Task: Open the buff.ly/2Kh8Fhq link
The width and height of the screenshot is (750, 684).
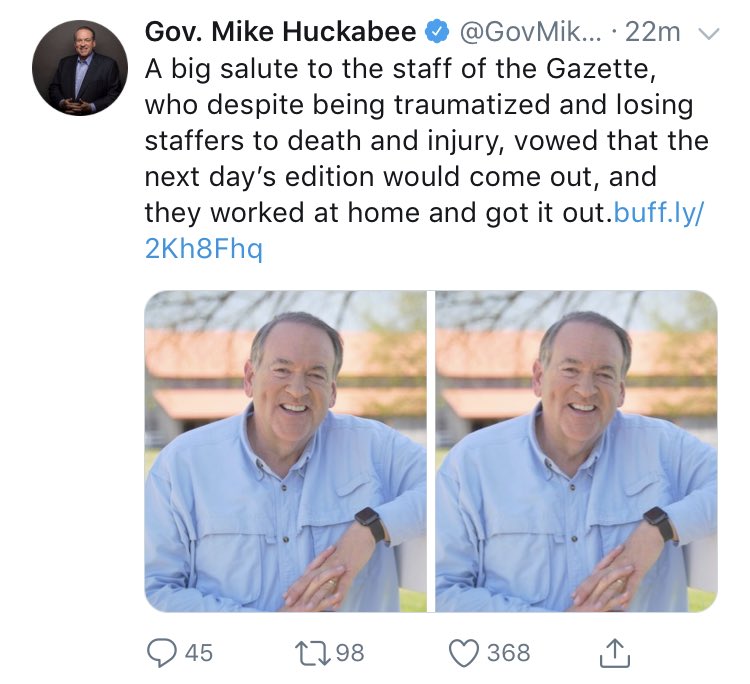Action: pyautogui.click(x=424, y=230)
